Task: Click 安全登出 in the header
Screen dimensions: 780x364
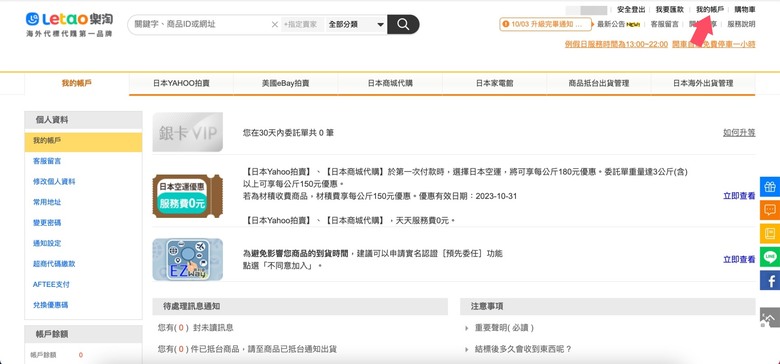Action: click(631, 9)
